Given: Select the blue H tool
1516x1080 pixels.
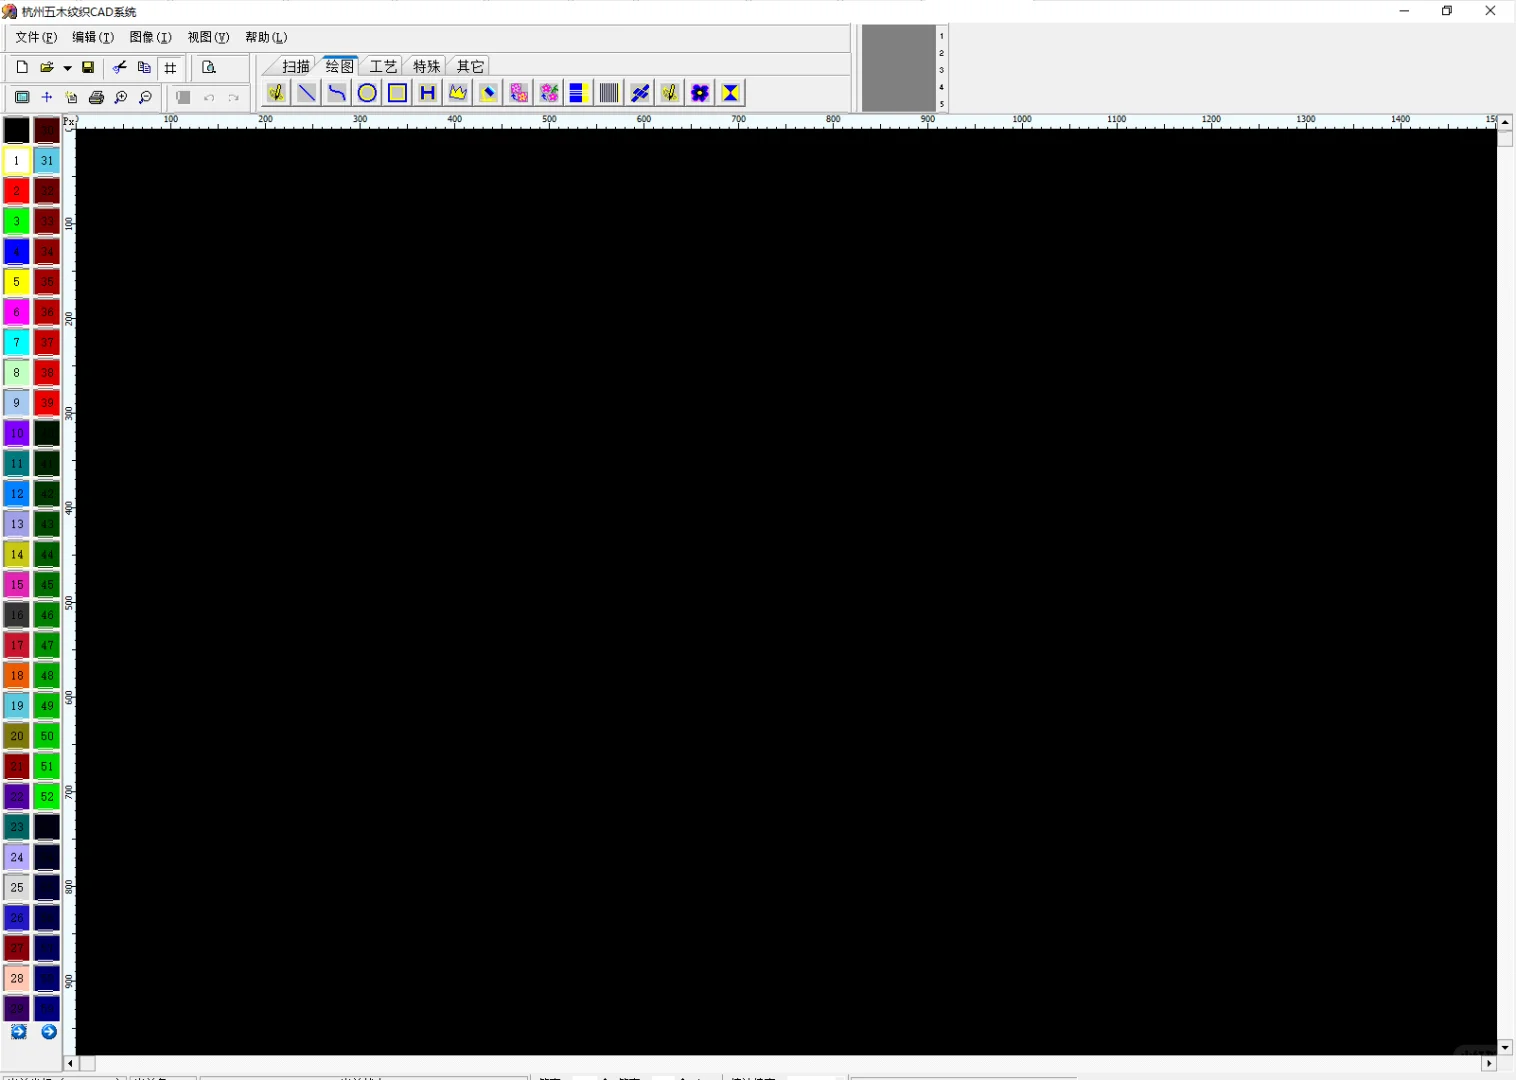Looking at the screenshot, I should coord(428,93).
